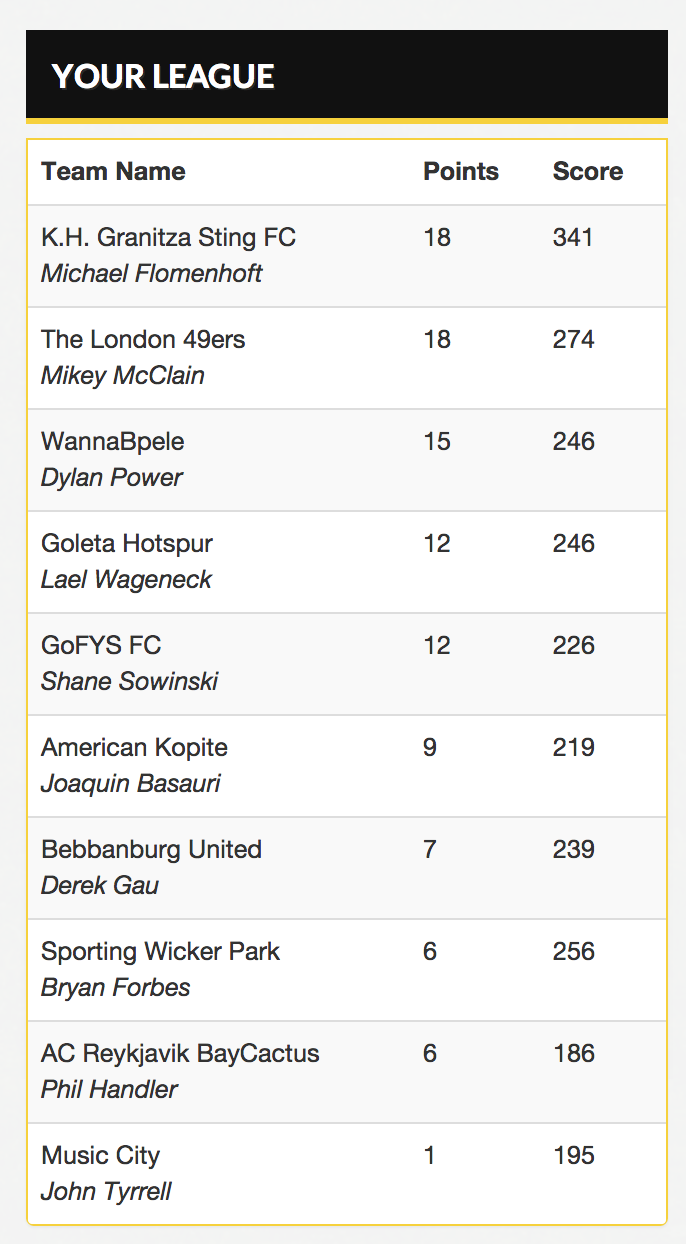Select manager John Tyrrell
686x1244 pixels.
[x=106, y=1191]
